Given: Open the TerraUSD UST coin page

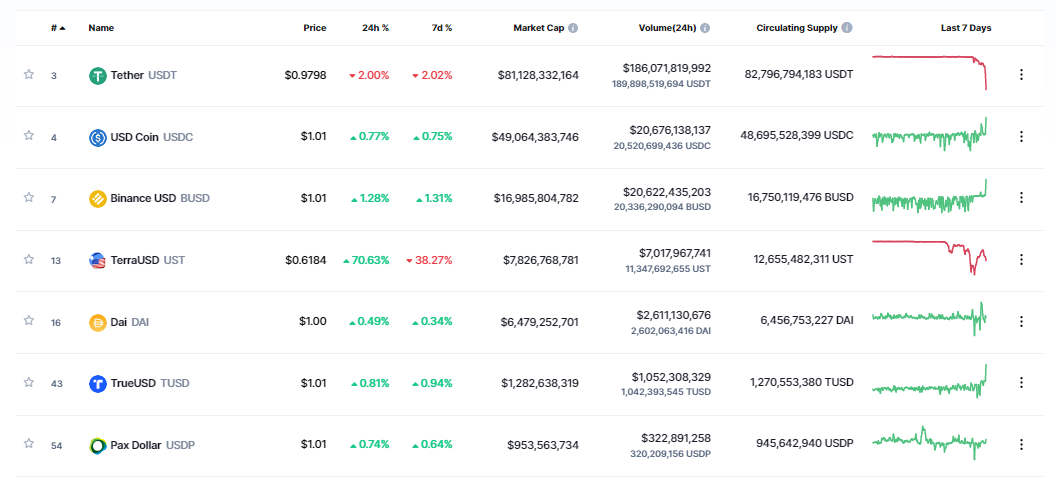Looking at the screenshot, I should [x=147, y=261].
